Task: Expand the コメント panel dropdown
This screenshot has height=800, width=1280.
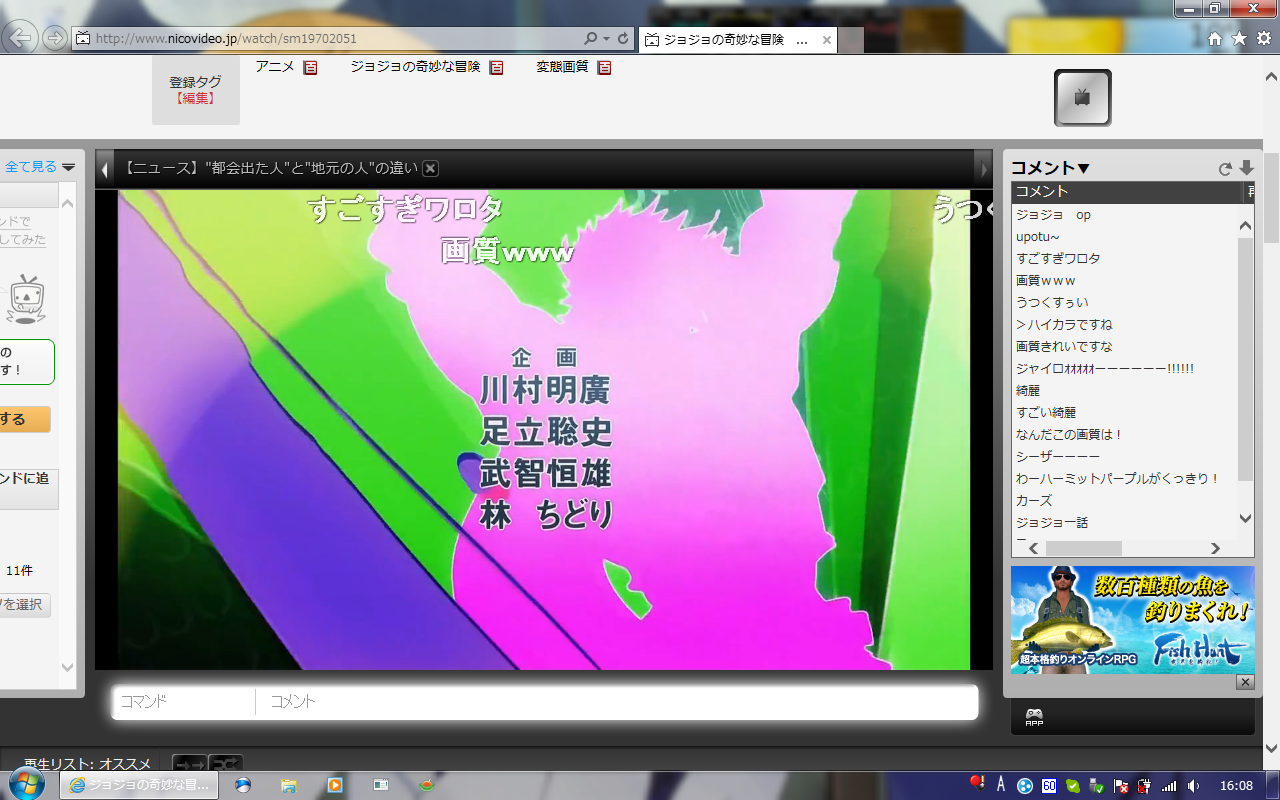Action: [x=1051, y=168]
